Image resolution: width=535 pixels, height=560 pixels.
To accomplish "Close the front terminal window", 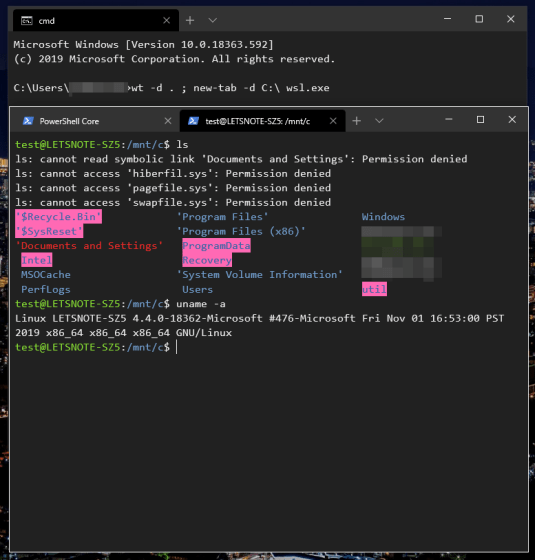I will (512, 120).
